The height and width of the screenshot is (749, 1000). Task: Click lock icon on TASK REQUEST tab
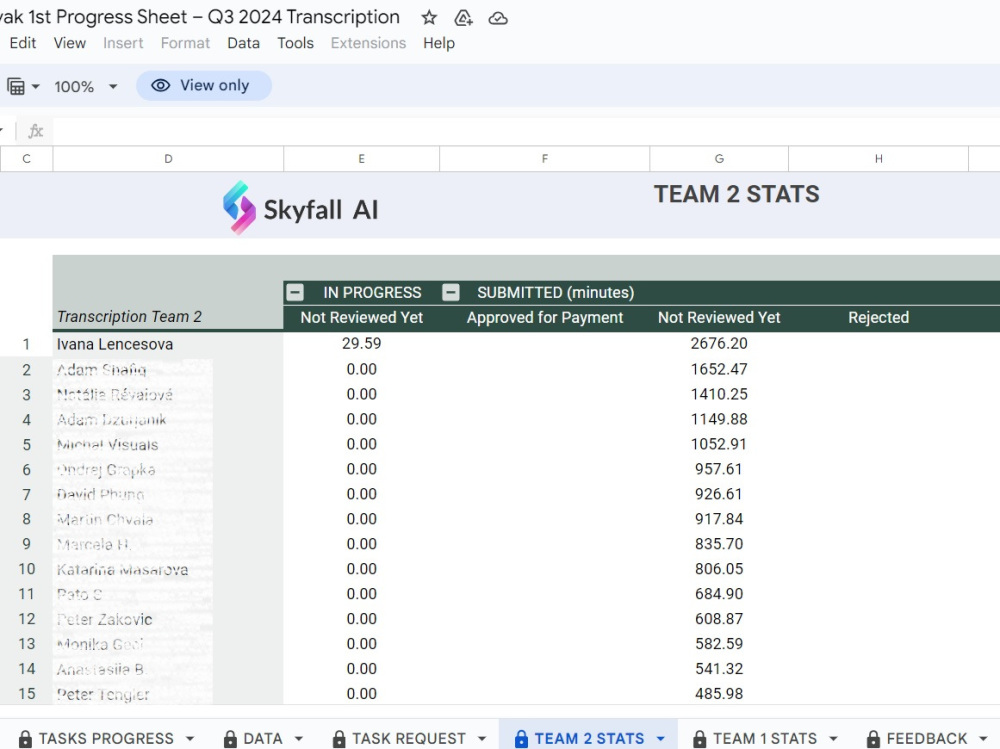click(x=339, y=739)
